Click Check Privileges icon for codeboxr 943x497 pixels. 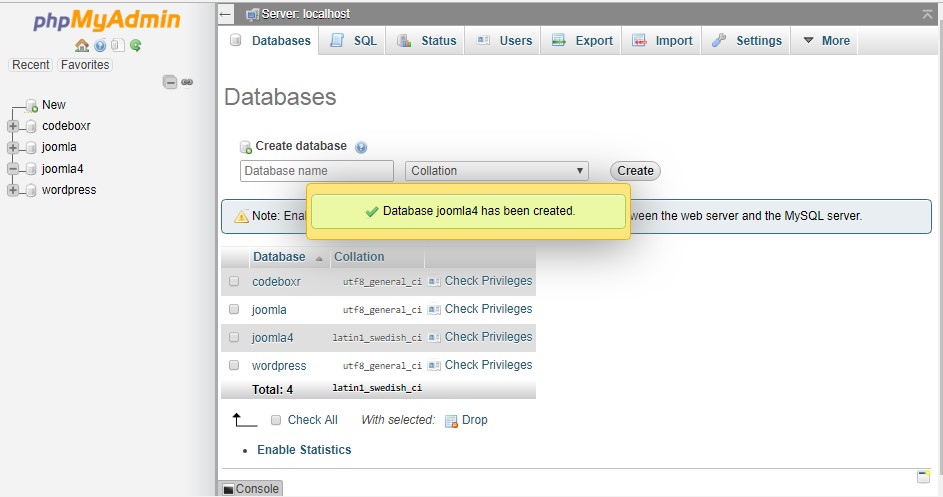[x=434, y=281]
